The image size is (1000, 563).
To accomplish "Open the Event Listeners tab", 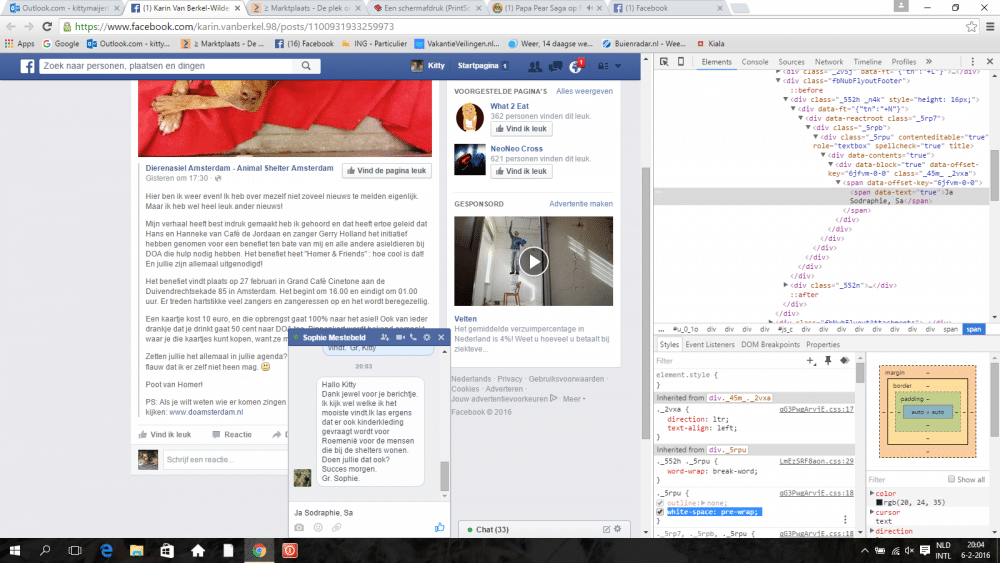I will point(710,344).
